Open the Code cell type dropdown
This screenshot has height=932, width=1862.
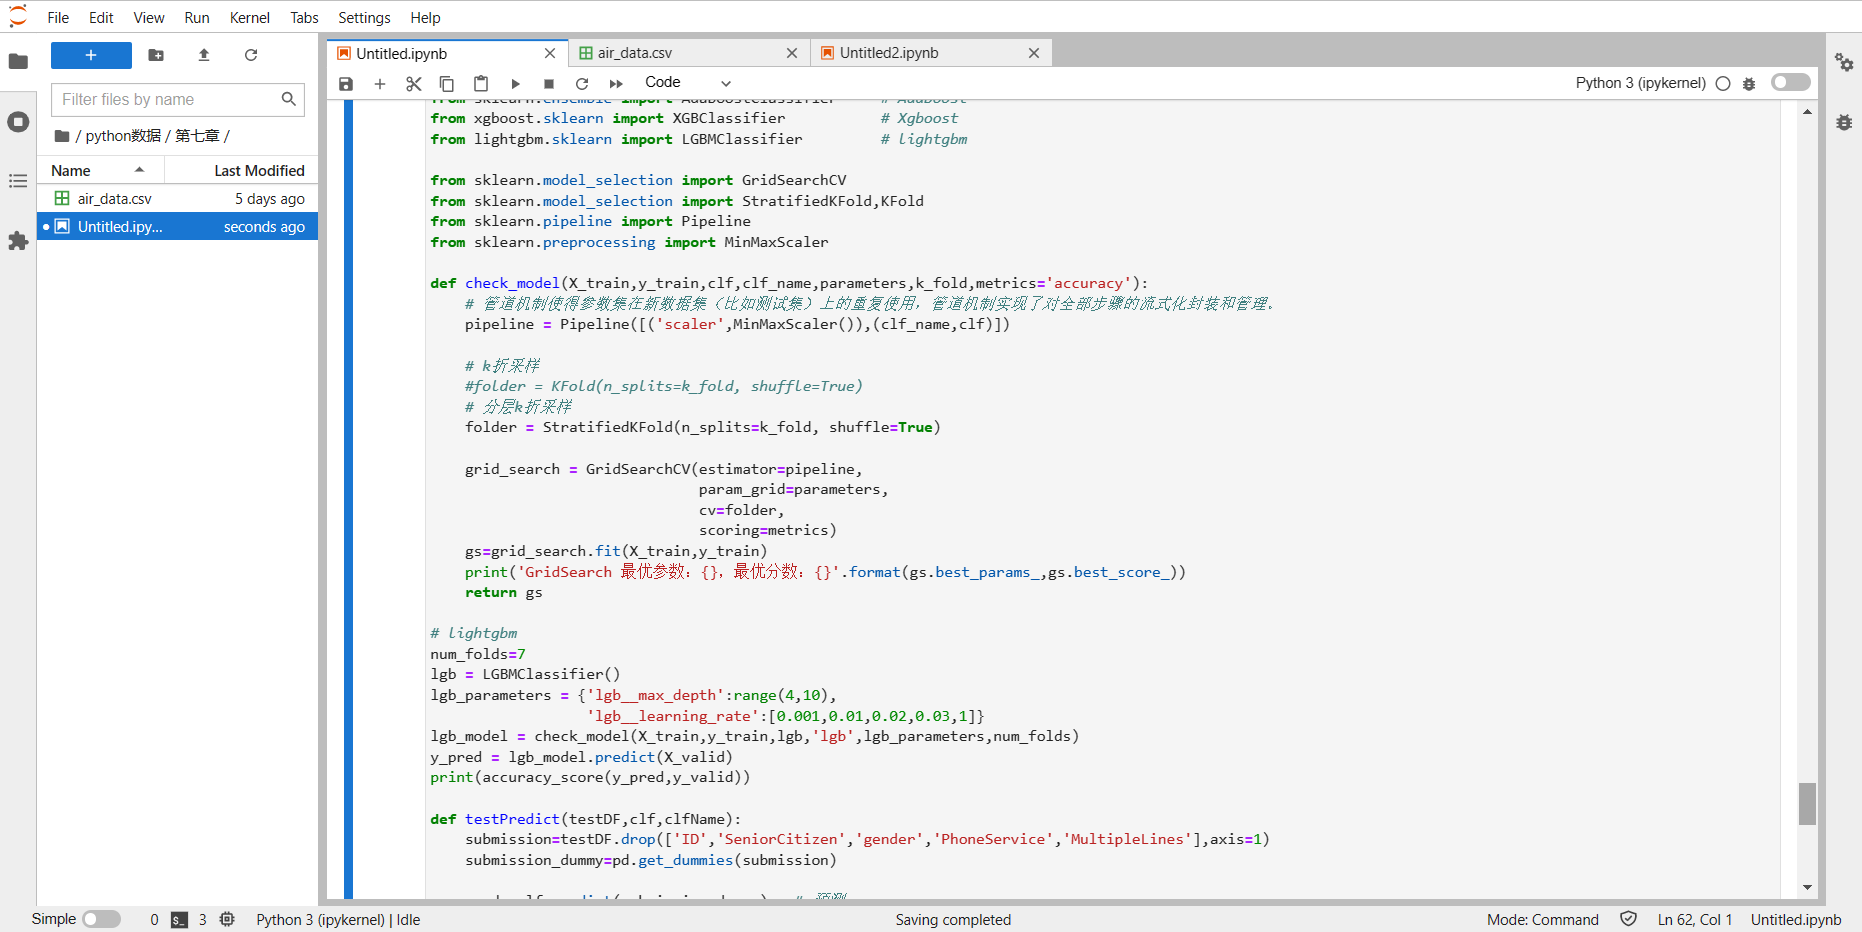tap(687, 83)
